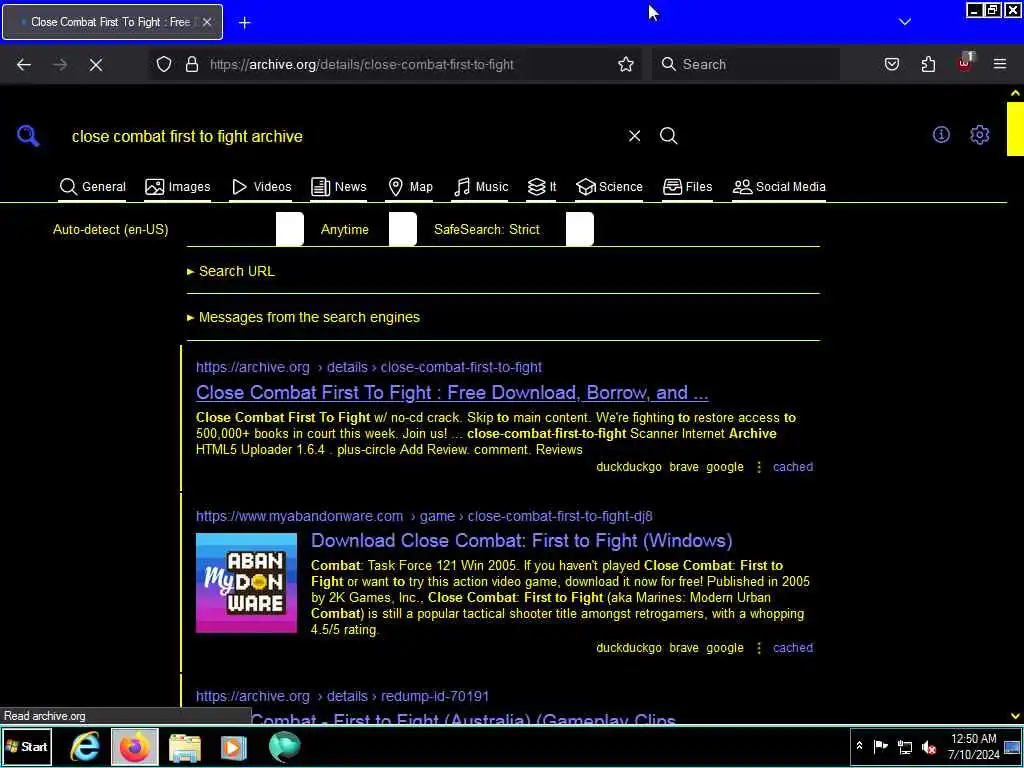Click the list all tabs chevron
This screenshot has width=1024, height=768.
pos(904,22)
